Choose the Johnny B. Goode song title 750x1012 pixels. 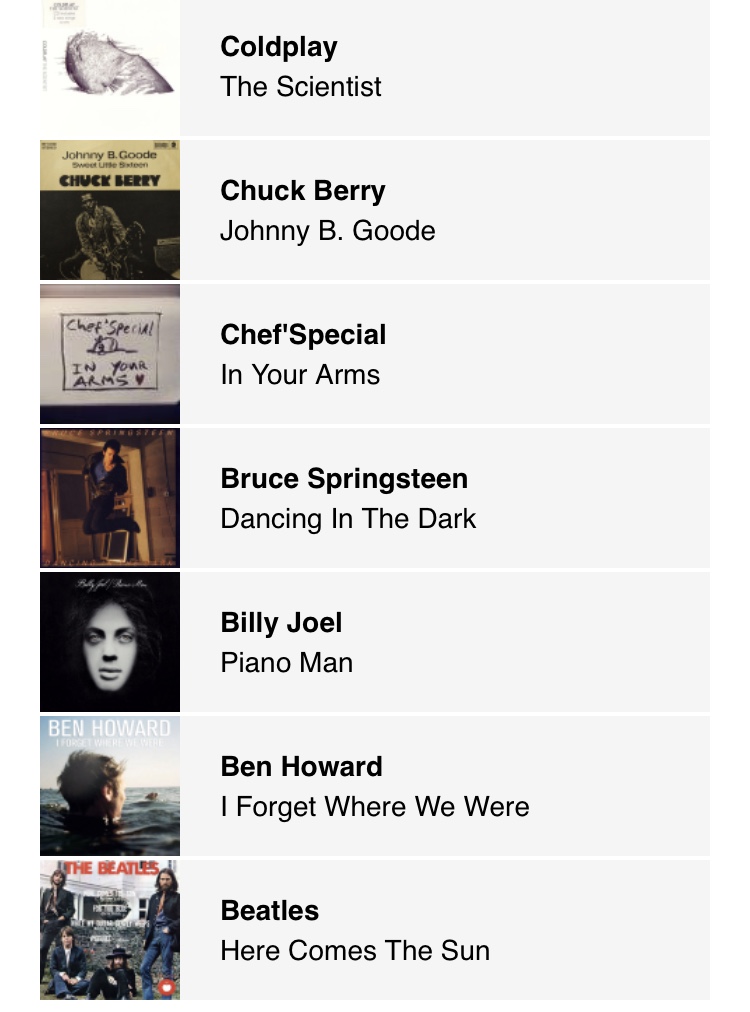[328, 231]
